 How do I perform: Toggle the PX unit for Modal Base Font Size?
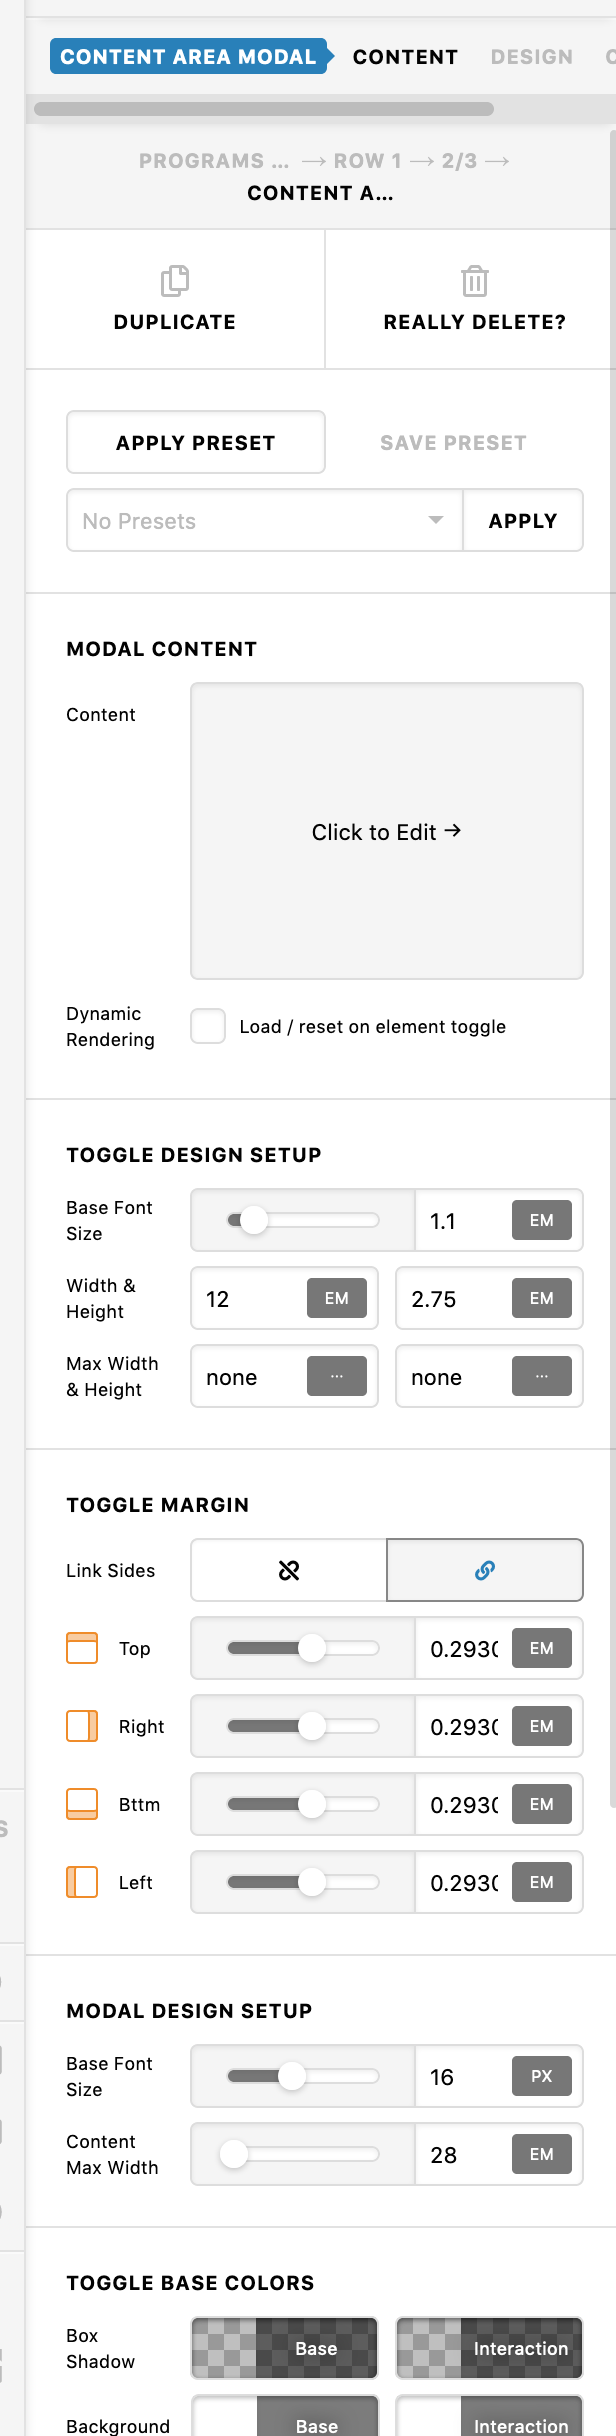542,2076
